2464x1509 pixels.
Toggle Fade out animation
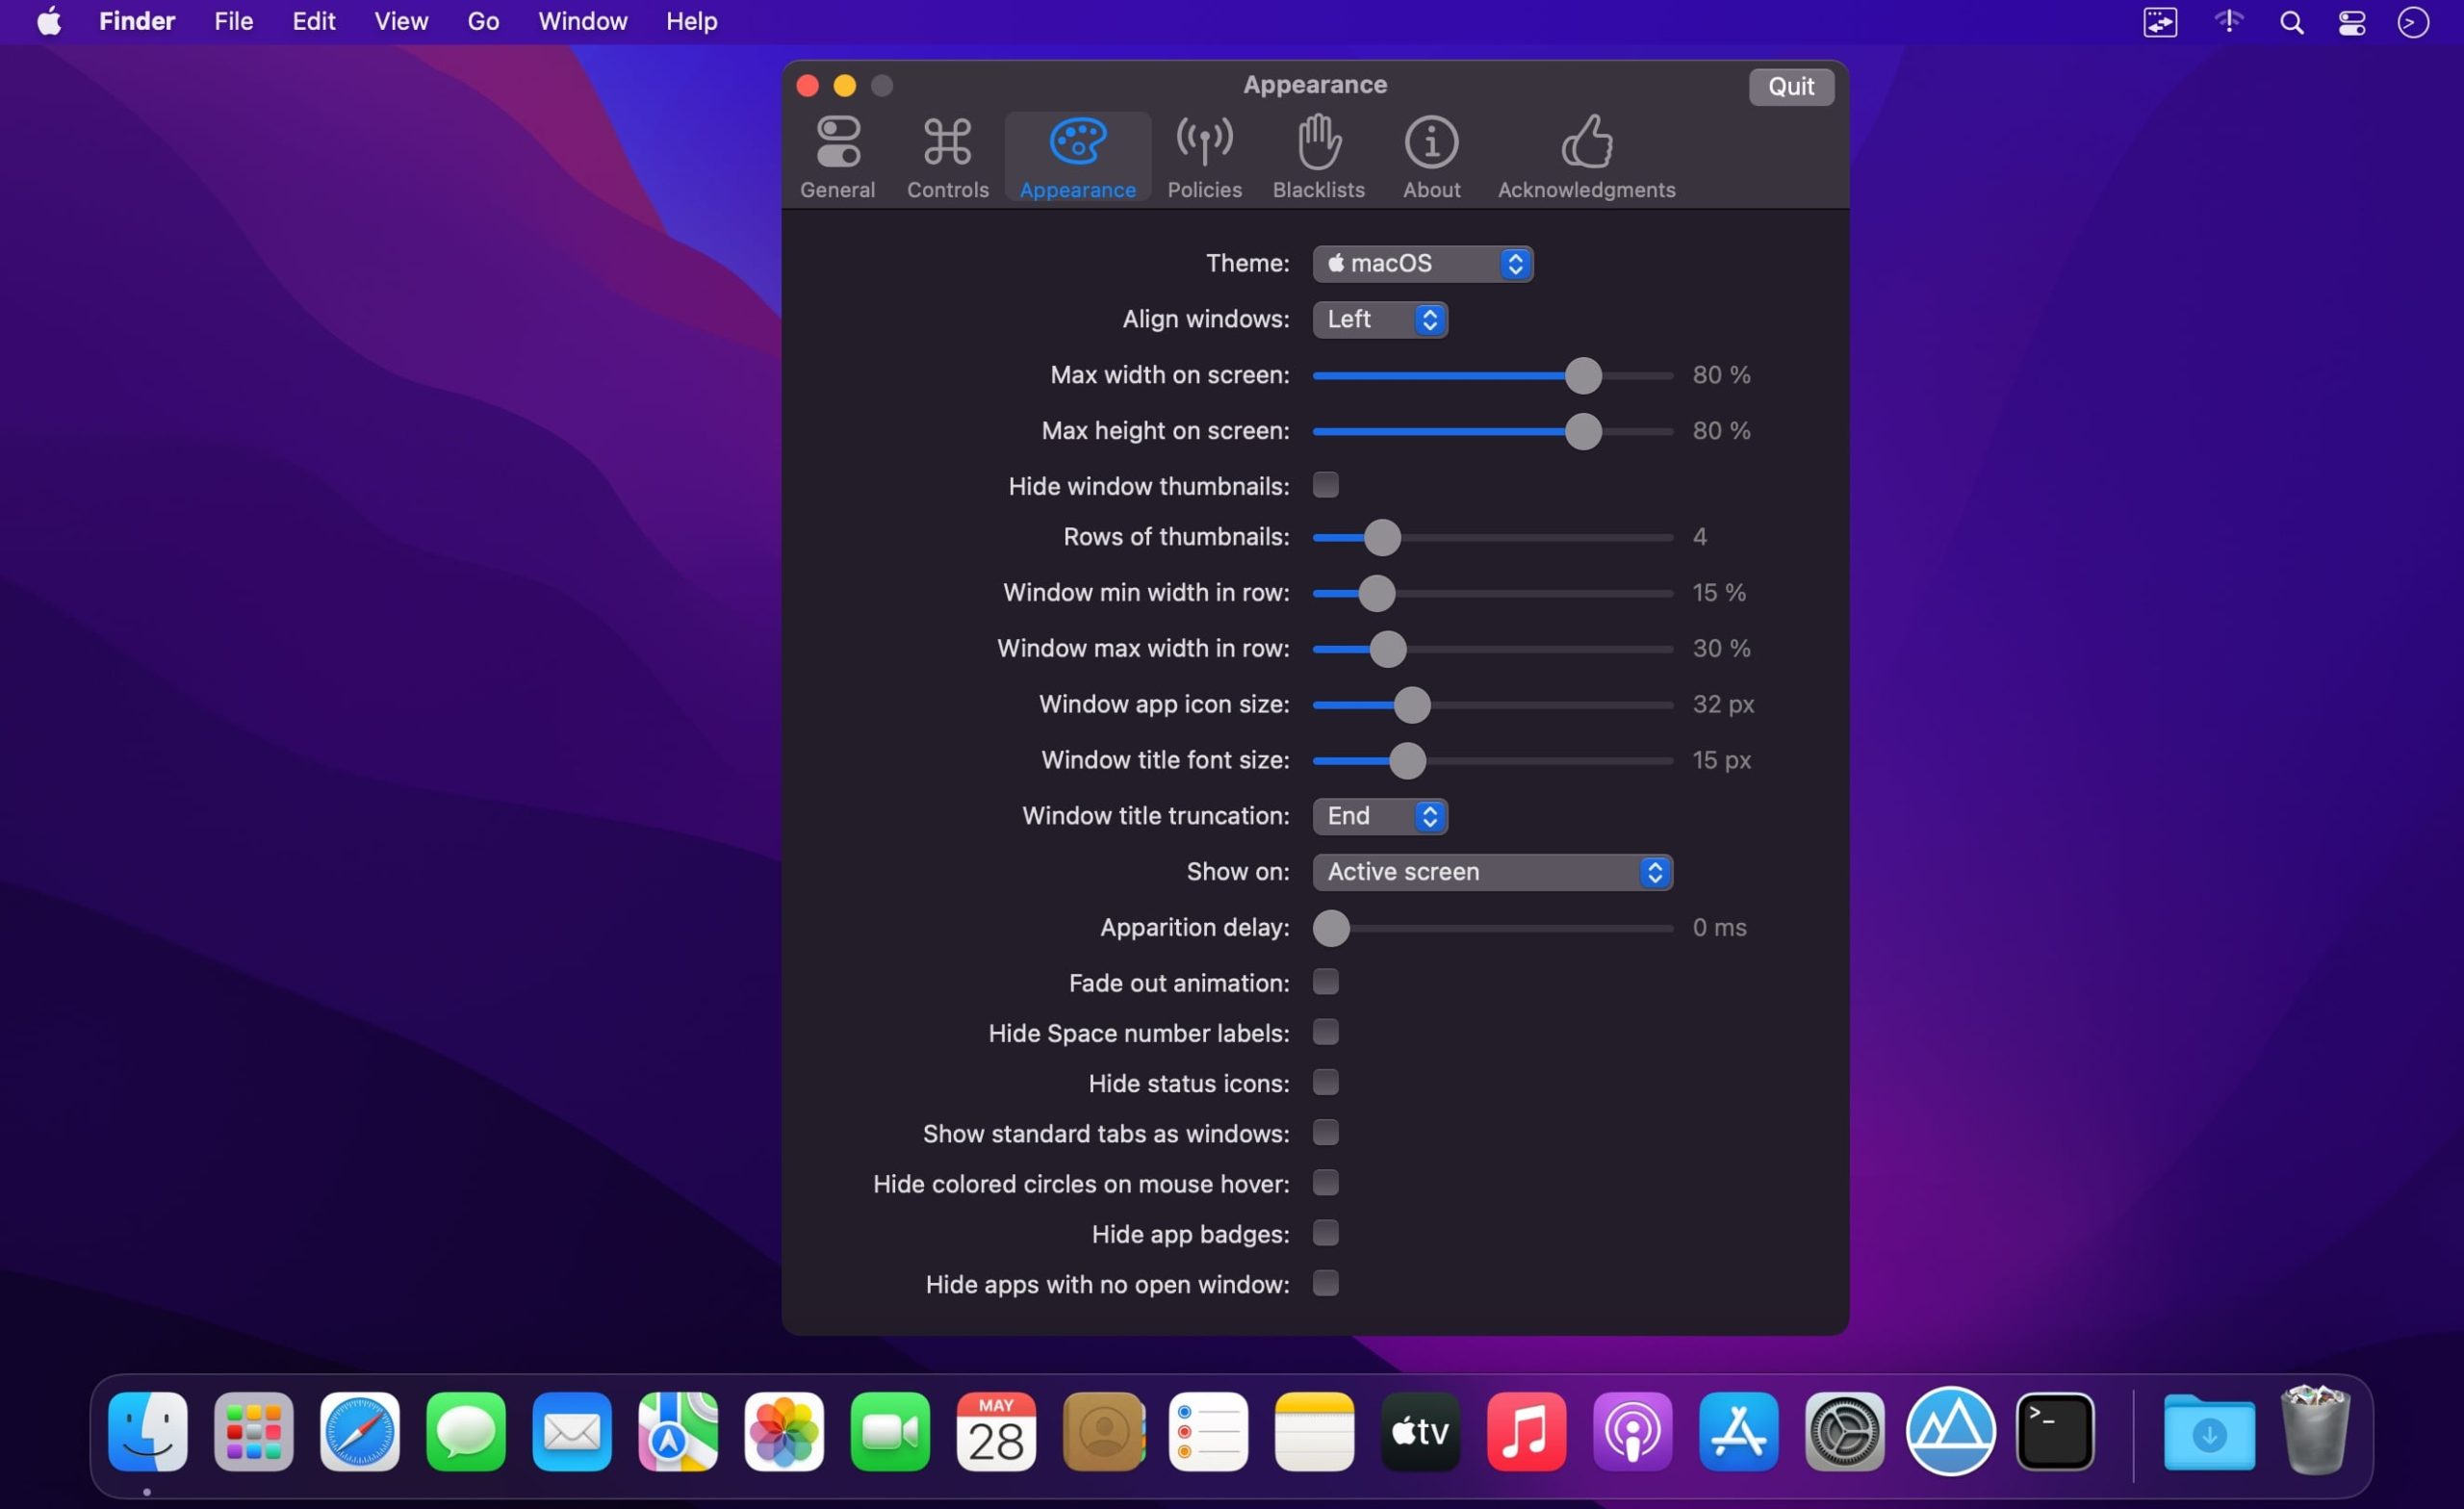1325,982
